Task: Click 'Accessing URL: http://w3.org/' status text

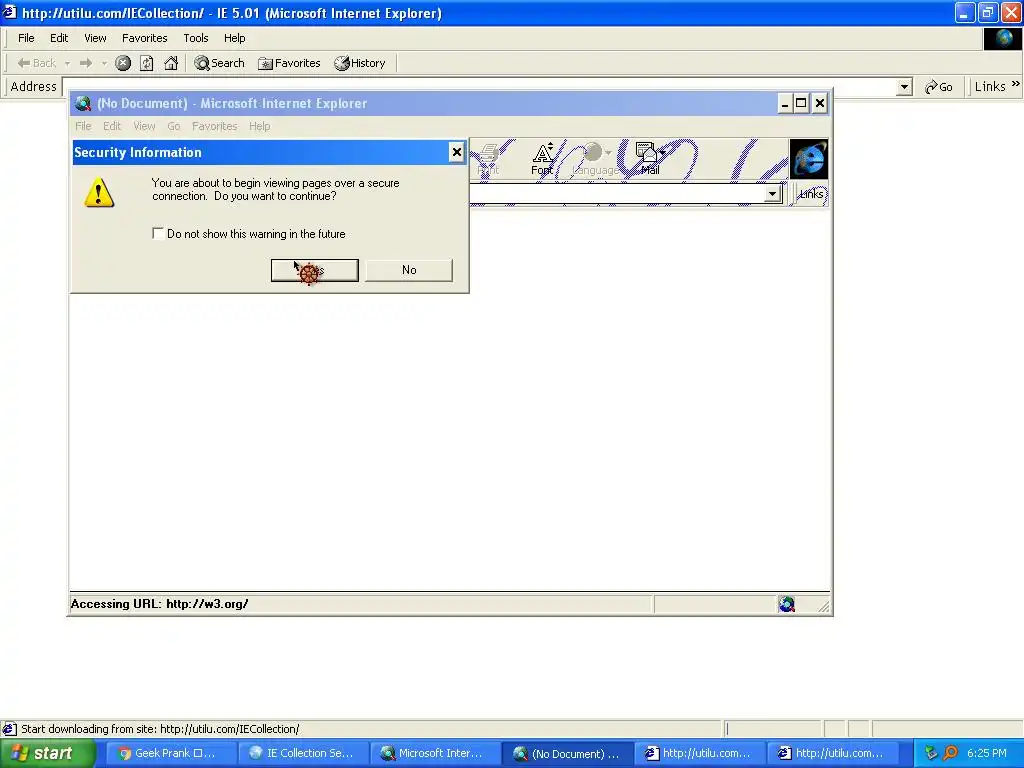Action: (159, 604)
